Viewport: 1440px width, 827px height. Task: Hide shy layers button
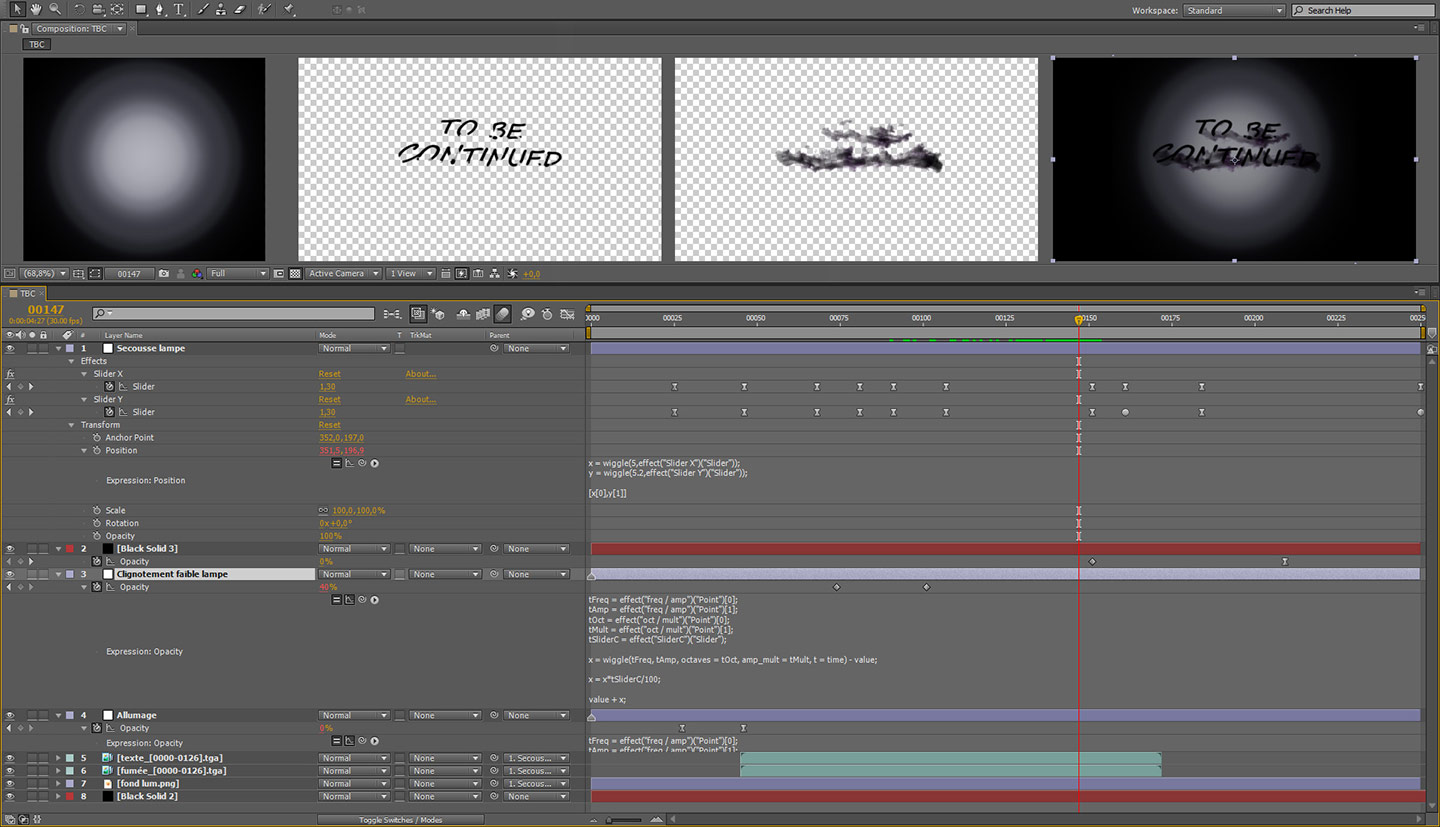point(462,314)
